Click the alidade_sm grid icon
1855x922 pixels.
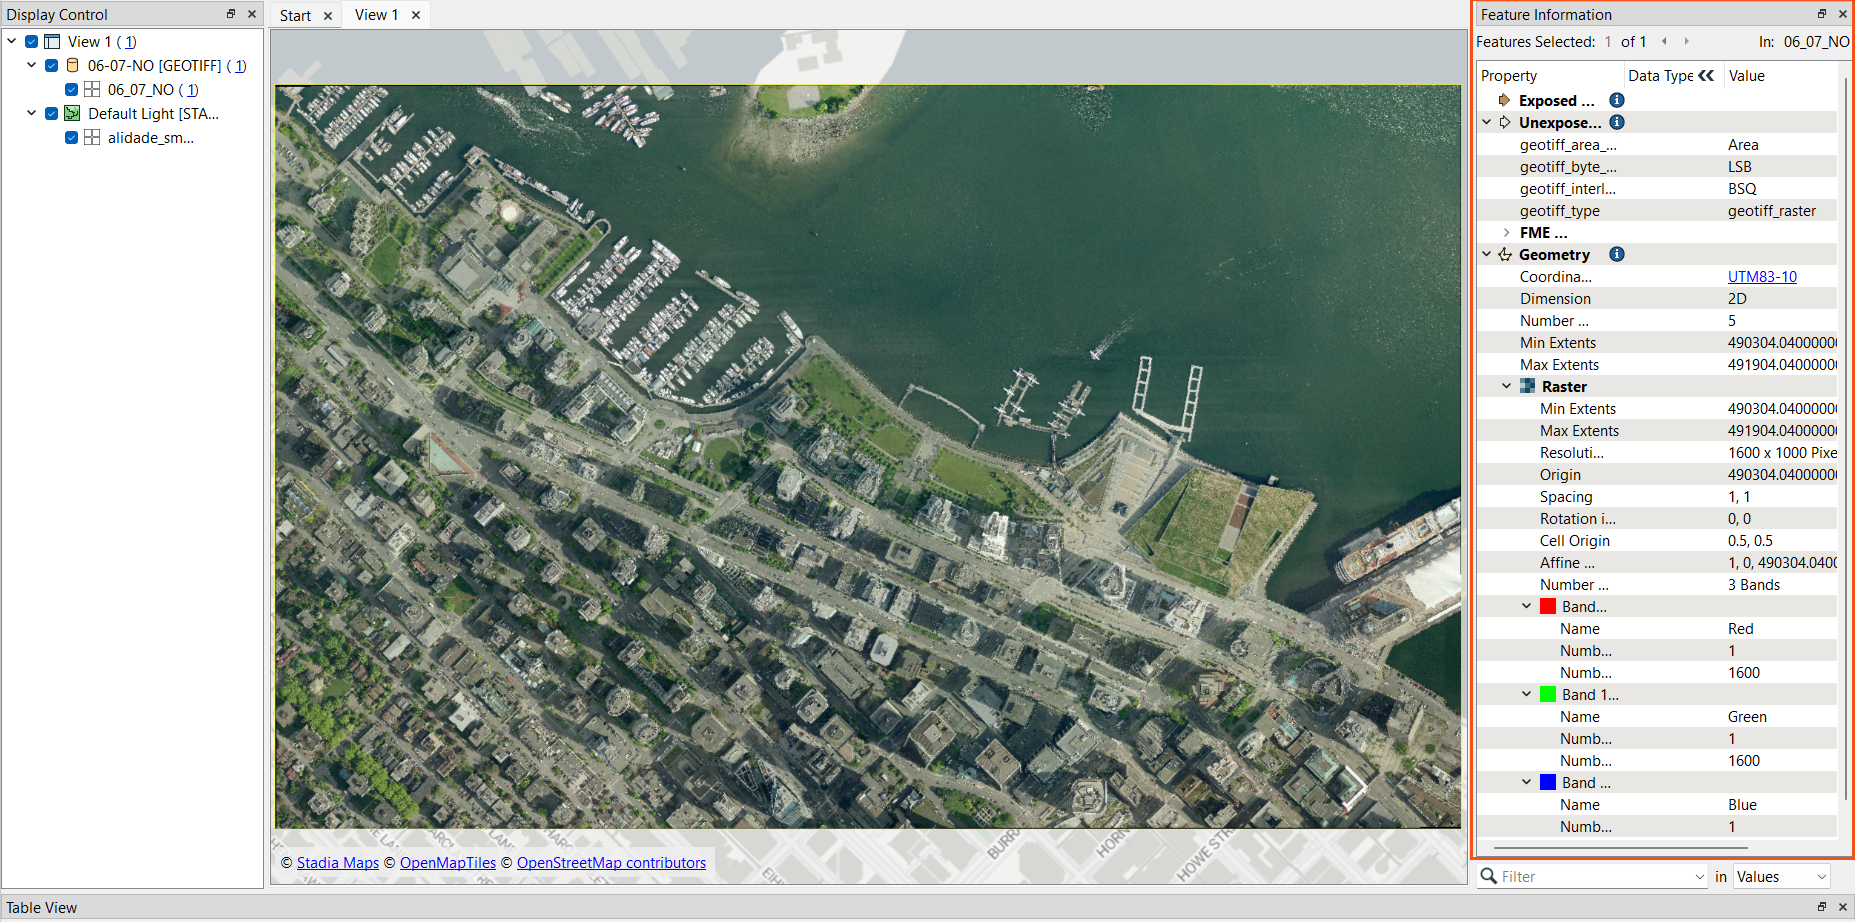pos(92,137)
